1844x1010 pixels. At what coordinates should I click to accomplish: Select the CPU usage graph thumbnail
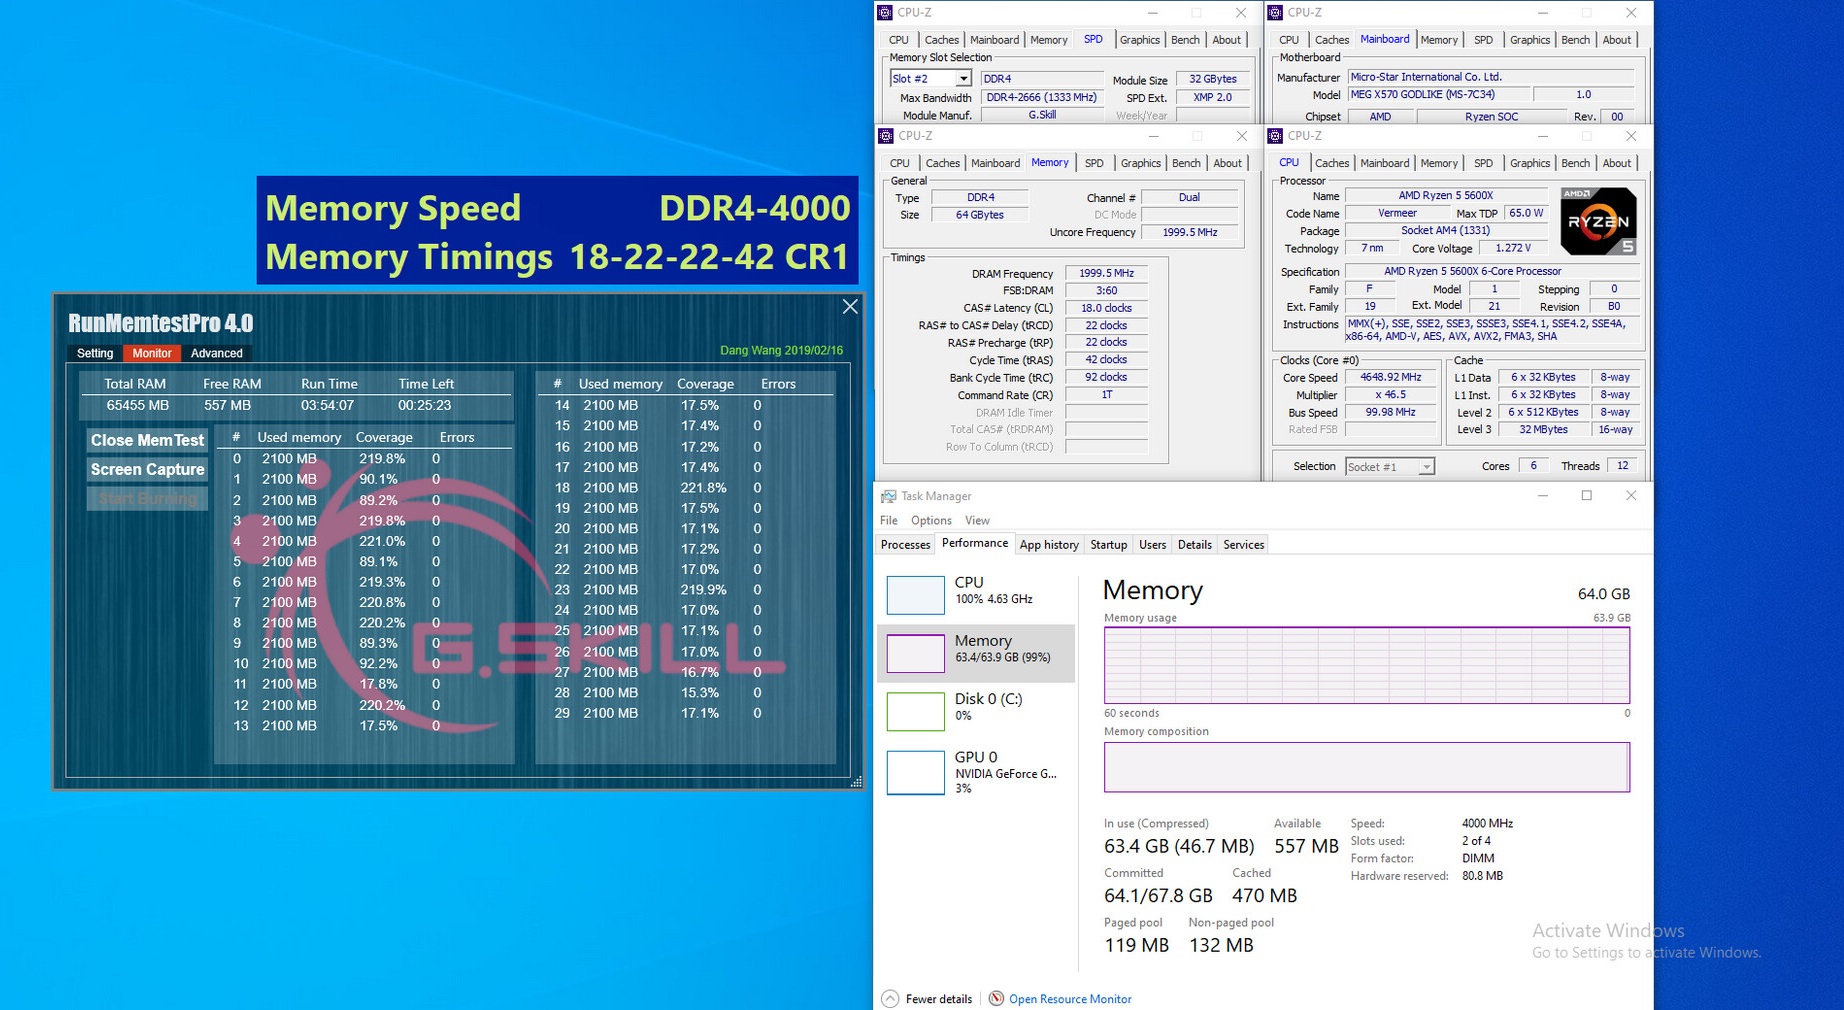(x=915, y=594)
